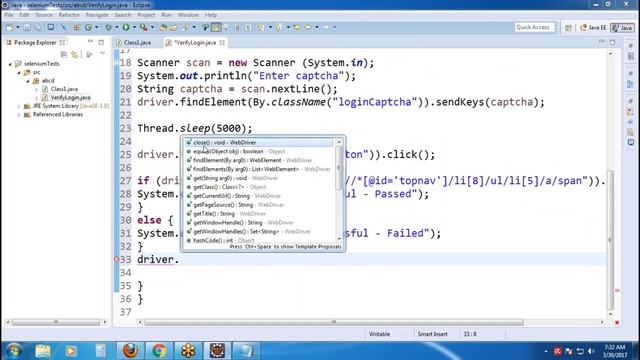The width and height of the screenshot is (640, 360).
Task: Click the Debug bug toolbar icon
Action: tap(109, 27)
